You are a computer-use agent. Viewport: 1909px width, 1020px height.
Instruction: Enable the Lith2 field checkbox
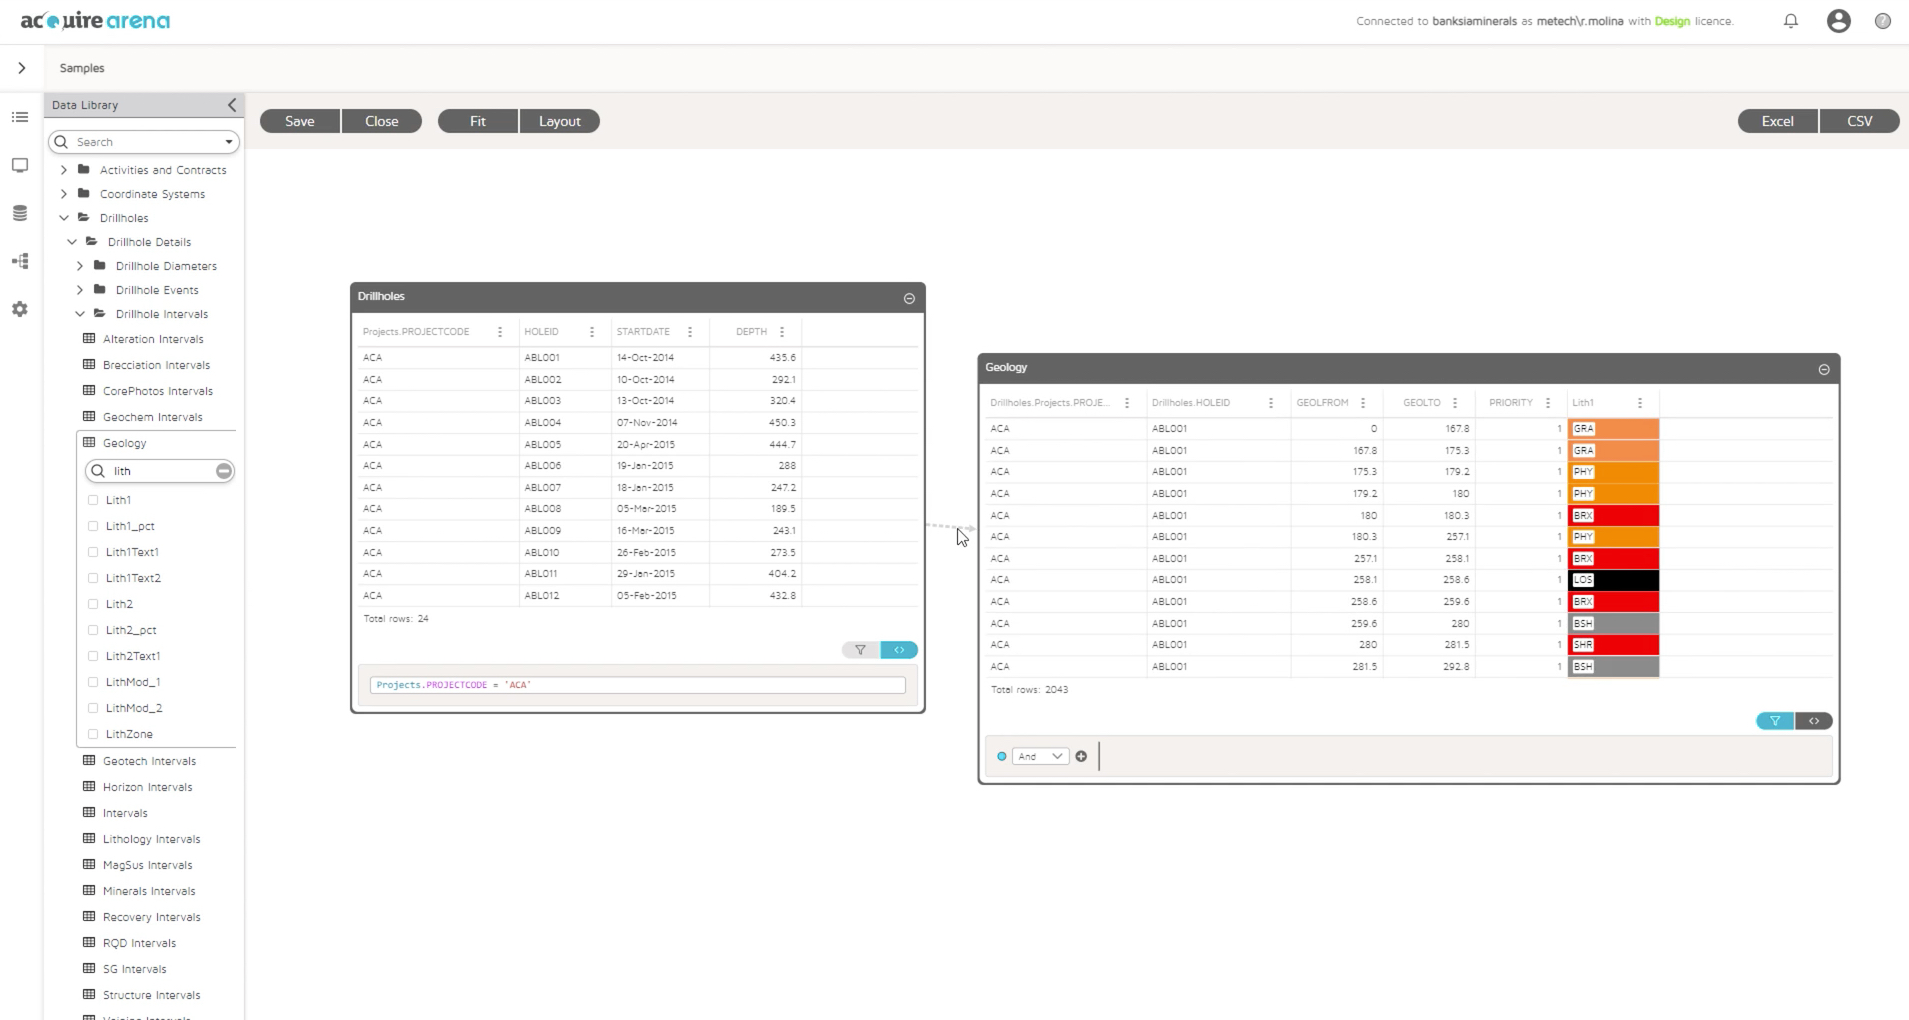point(94,604)
